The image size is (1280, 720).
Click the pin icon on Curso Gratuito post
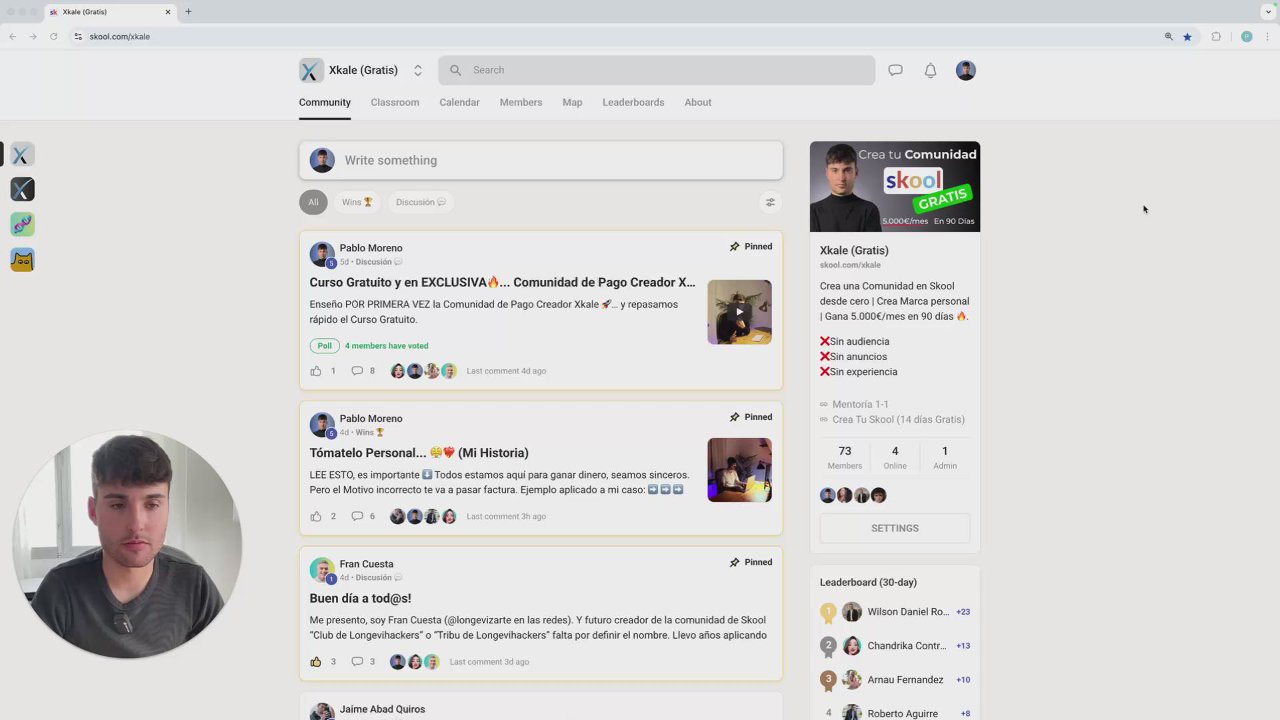click(734, 247)
